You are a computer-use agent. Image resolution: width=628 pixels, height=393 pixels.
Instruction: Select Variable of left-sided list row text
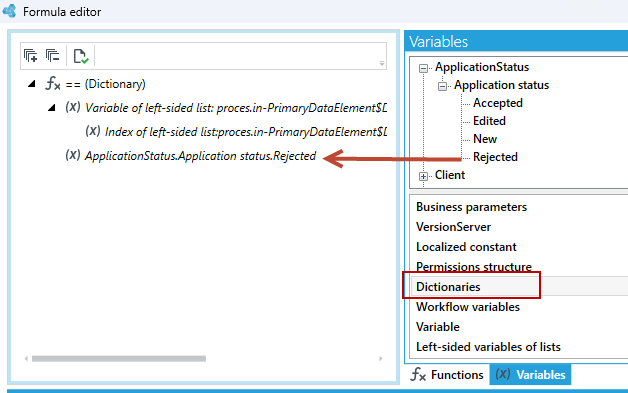(x=236, y=108)
